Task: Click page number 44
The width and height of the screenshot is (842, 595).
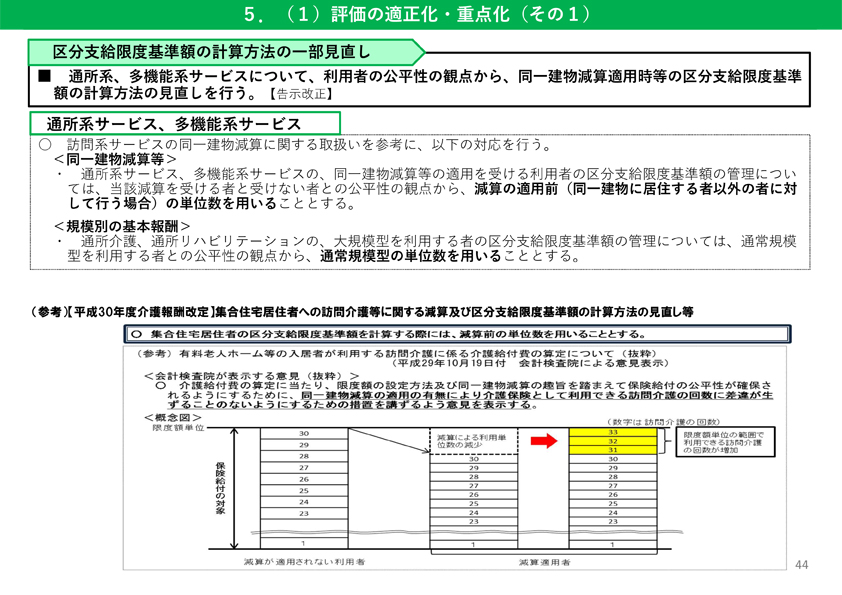Action: (801, 564)
